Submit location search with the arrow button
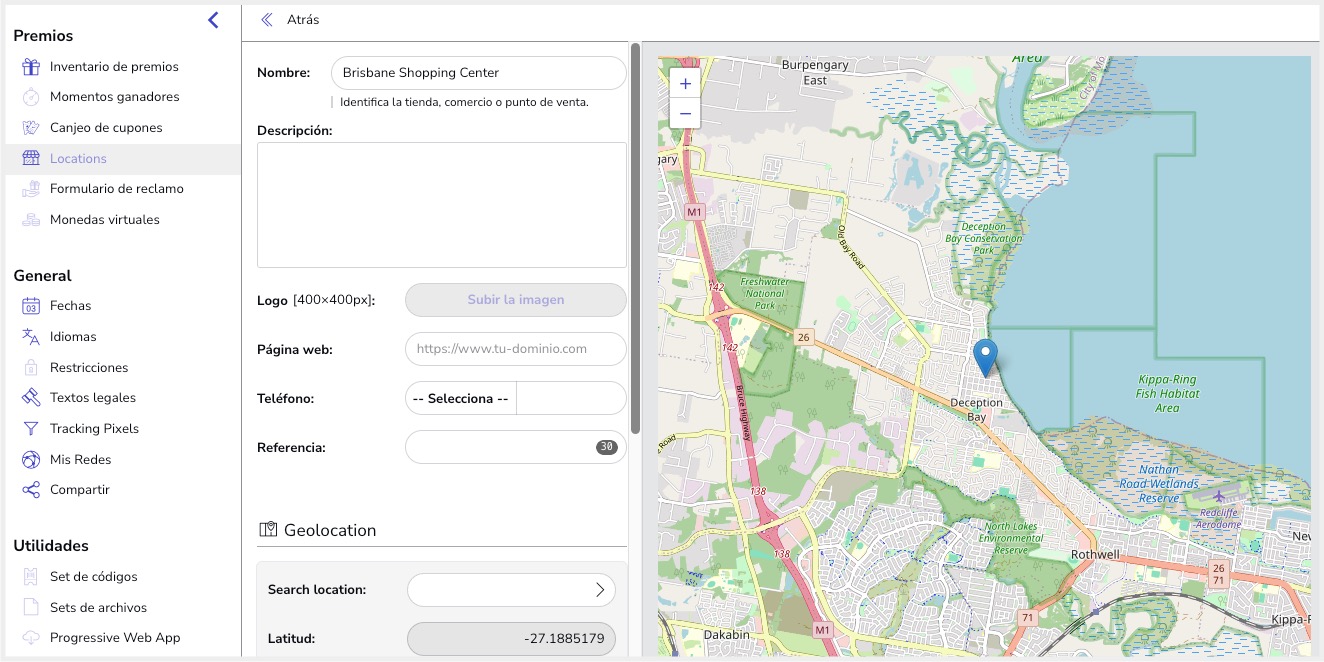The height and width of the screenshot is (662, 1324). click(599, 590)
